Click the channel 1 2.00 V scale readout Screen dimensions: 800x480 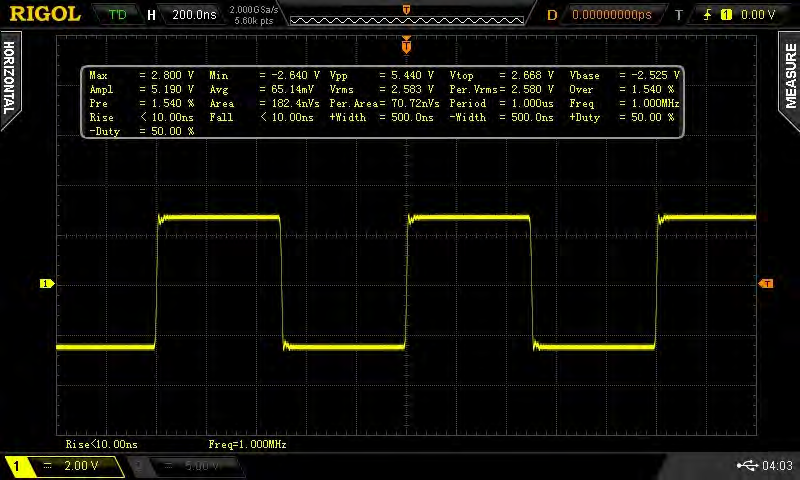click(81, 466)
